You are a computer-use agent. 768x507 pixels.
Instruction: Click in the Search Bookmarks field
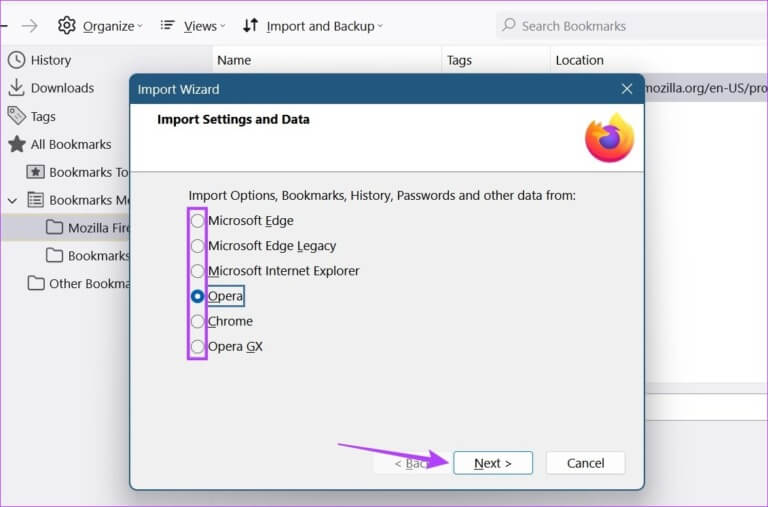[x=632, y=25]
